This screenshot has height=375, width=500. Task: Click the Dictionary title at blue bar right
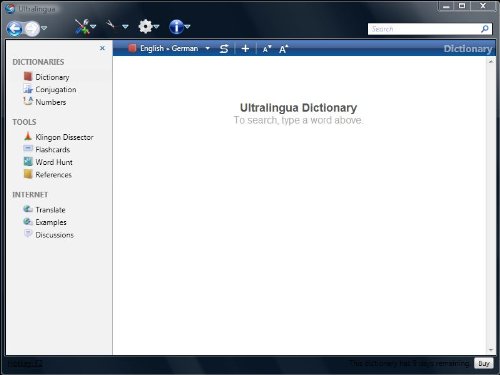tap(468, 49)
